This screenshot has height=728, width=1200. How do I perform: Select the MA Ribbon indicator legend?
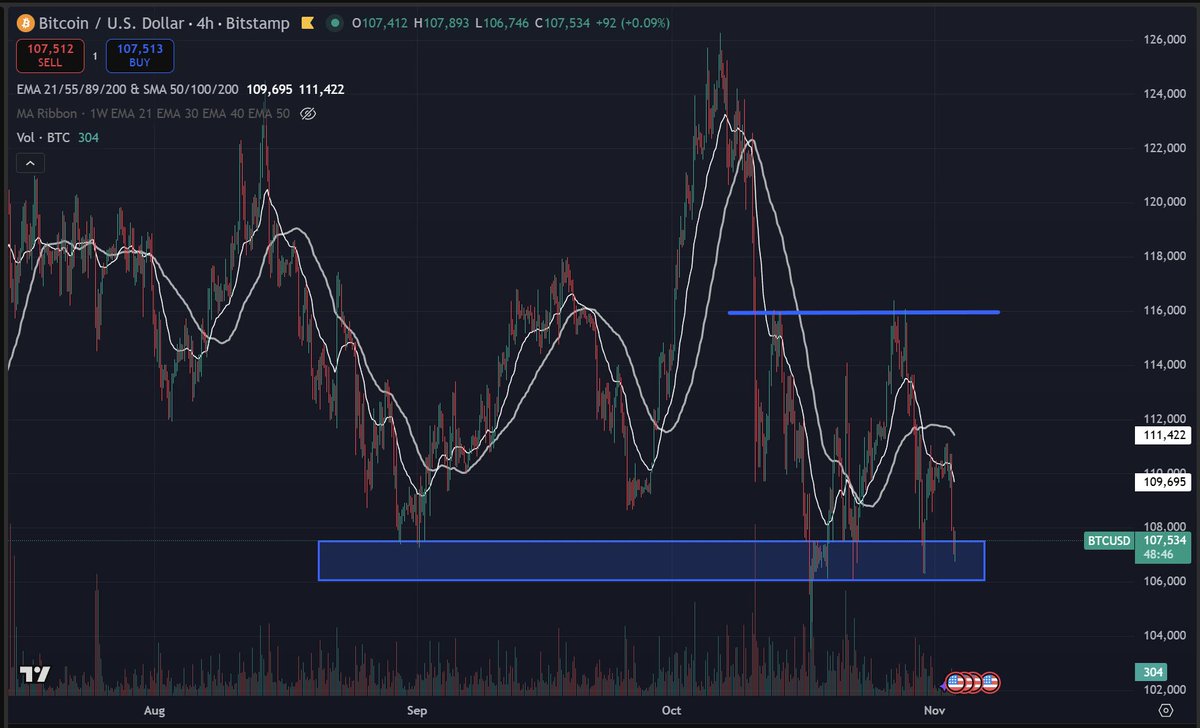click(153, 114)
